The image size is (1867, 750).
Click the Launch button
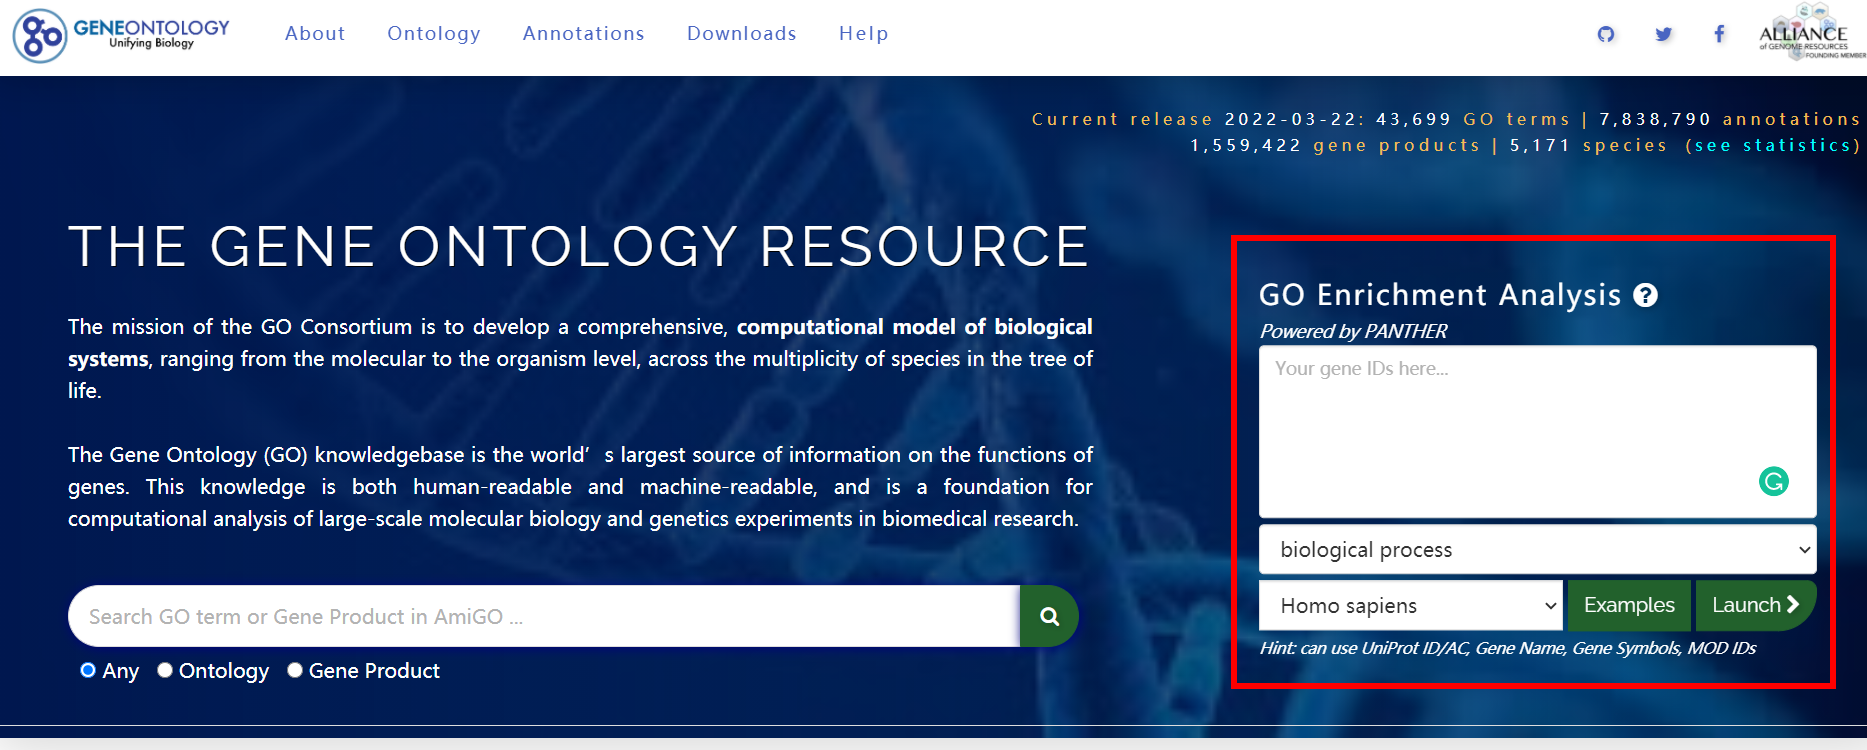click(1756, 606)
